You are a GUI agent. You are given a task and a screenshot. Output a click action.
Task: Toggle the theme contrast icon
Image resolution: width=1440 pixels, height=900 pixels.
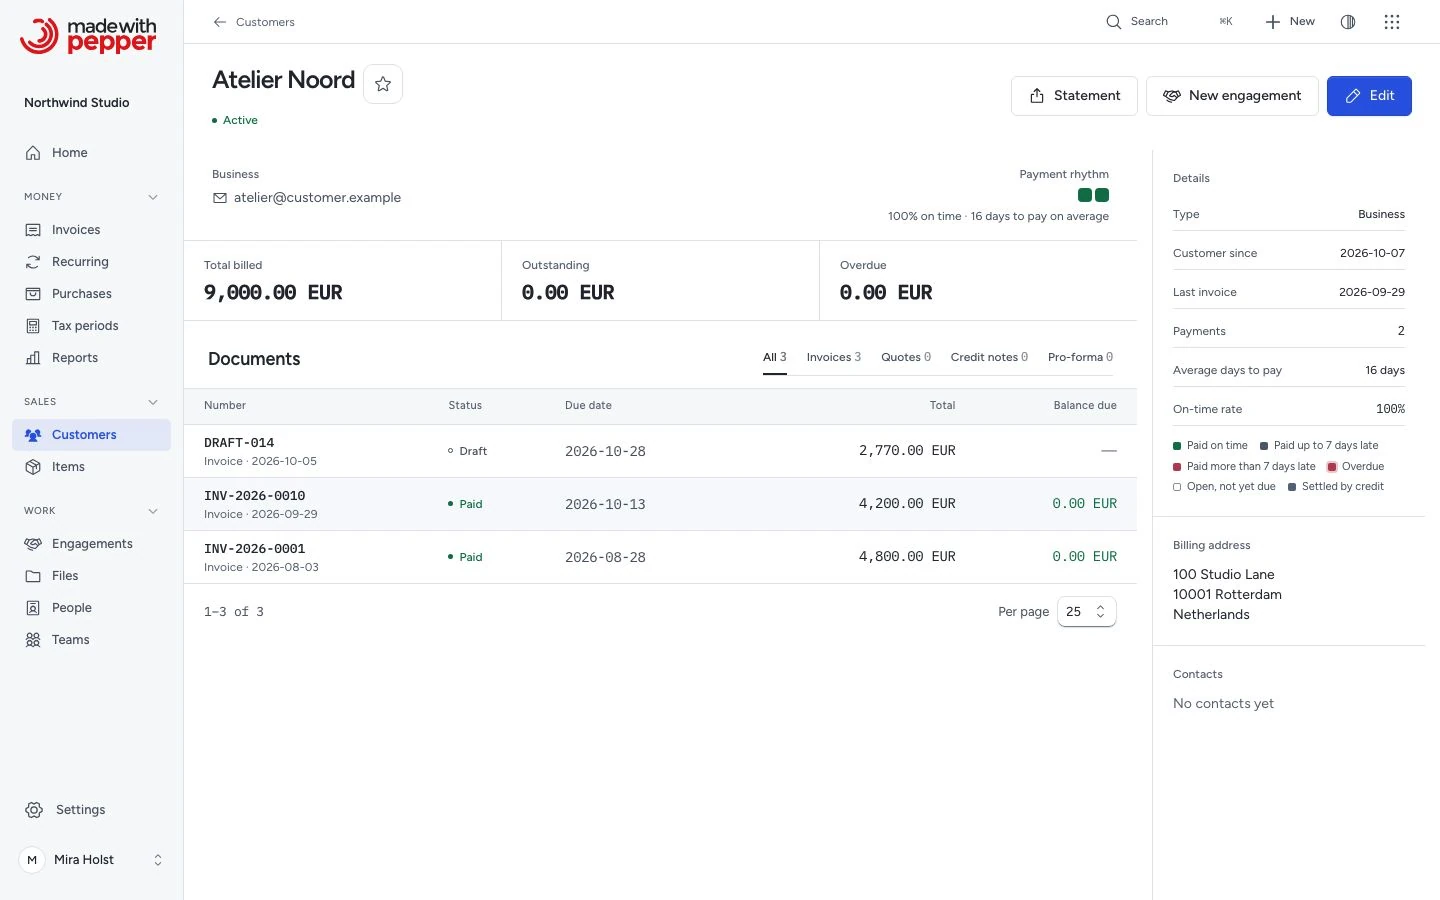(1348, 22)
